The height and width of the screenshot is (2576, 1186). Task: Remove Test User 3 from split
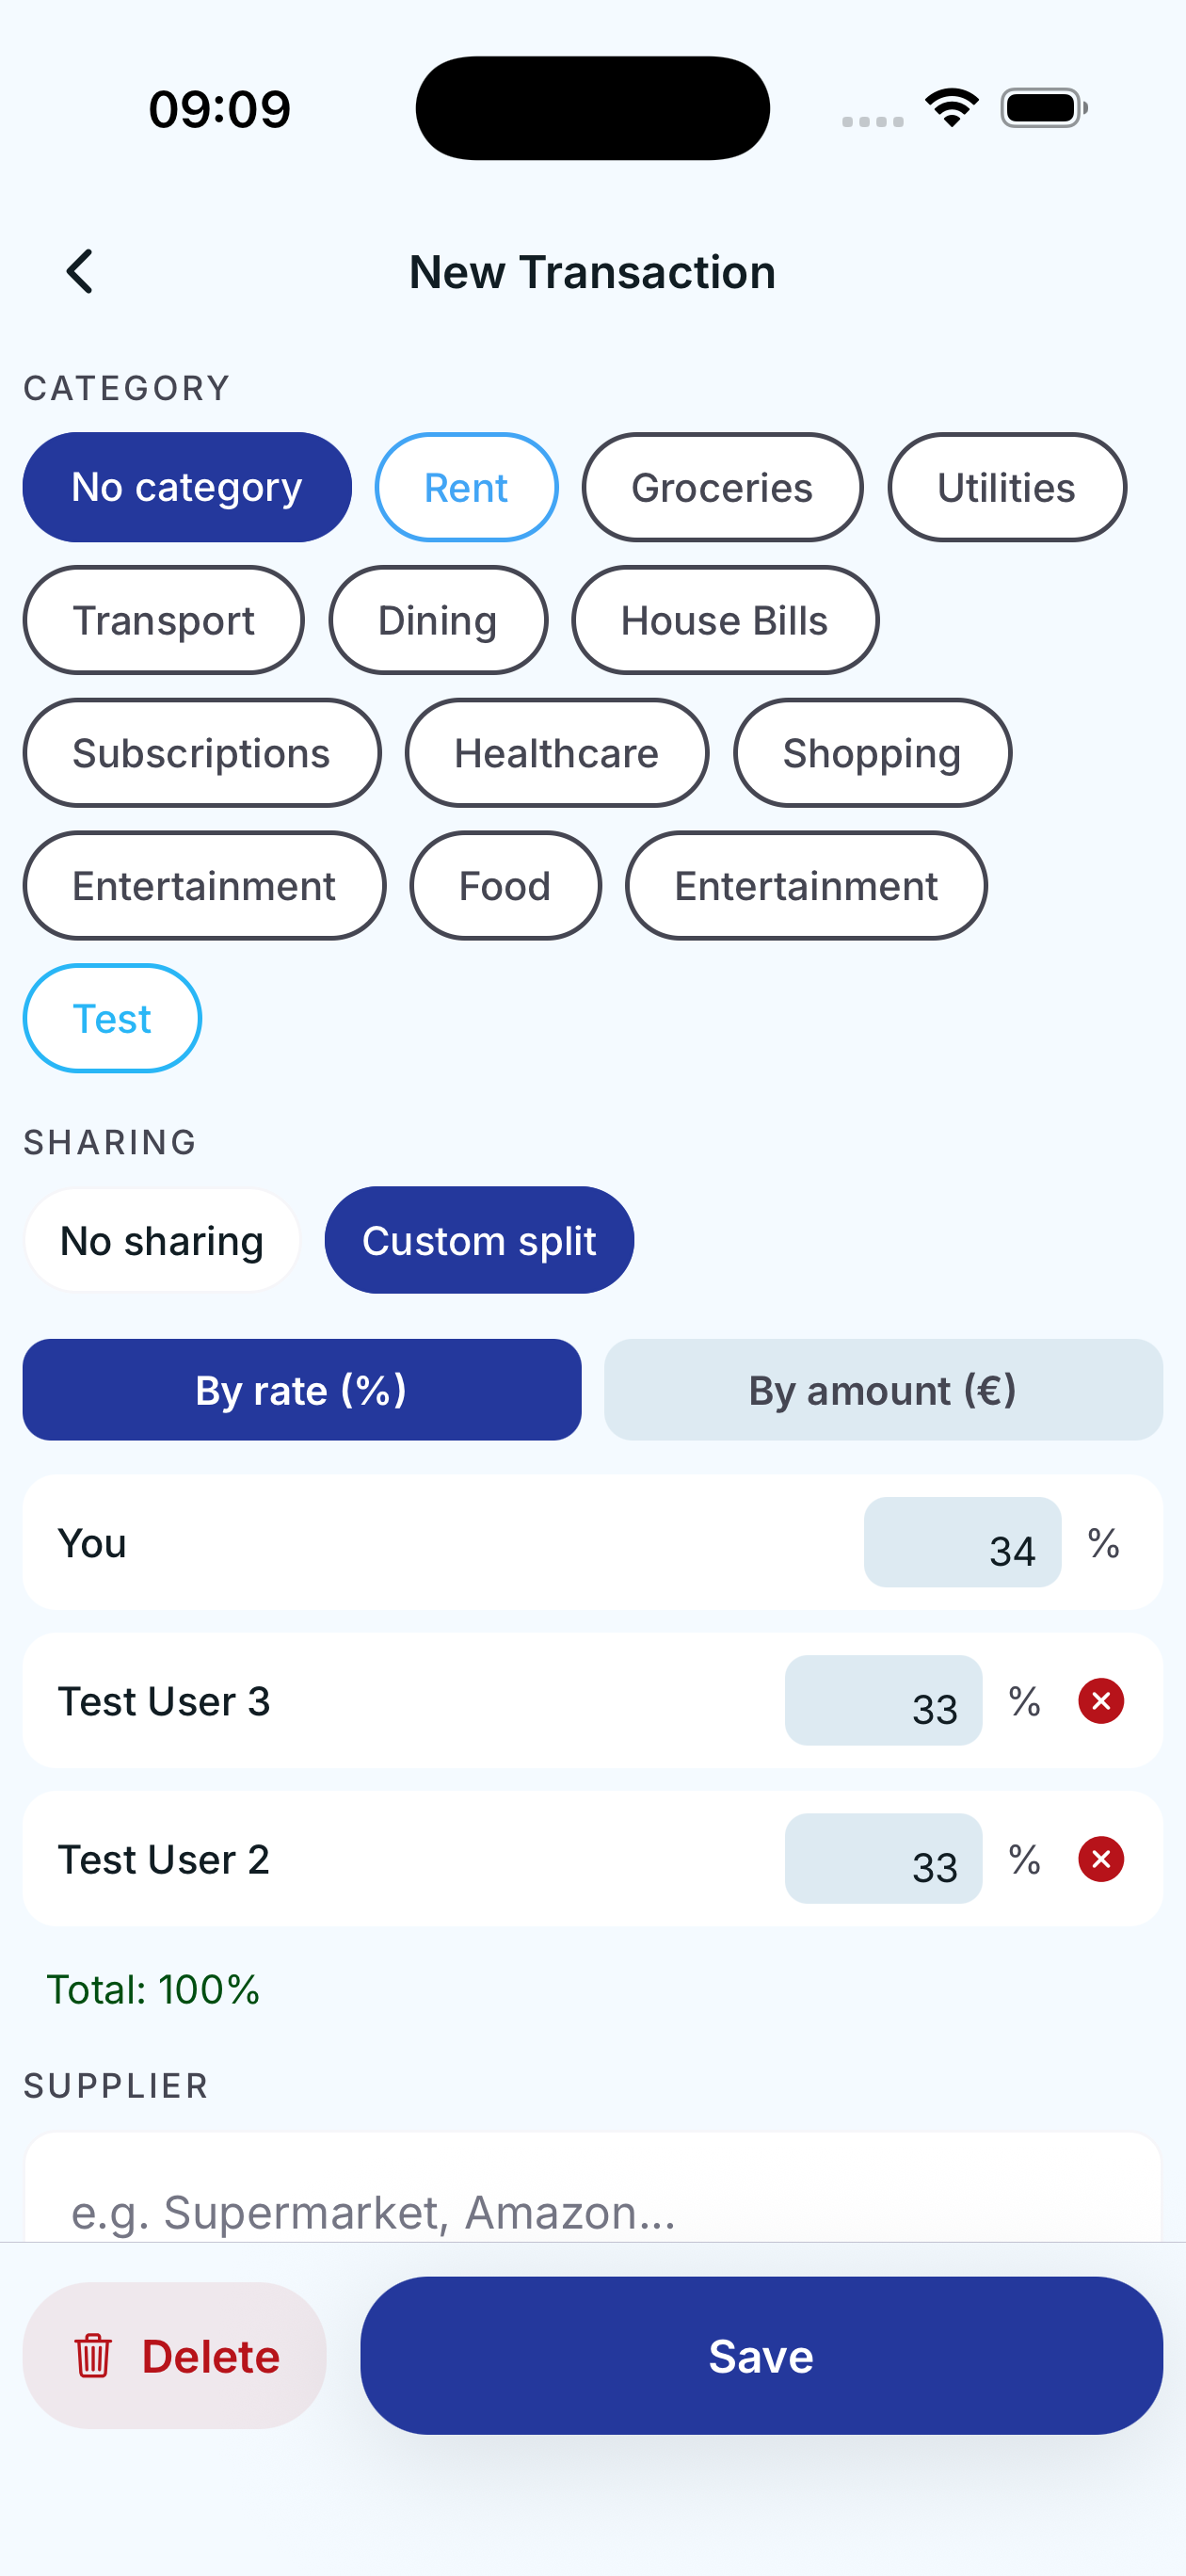[x=1100, y=1701]
